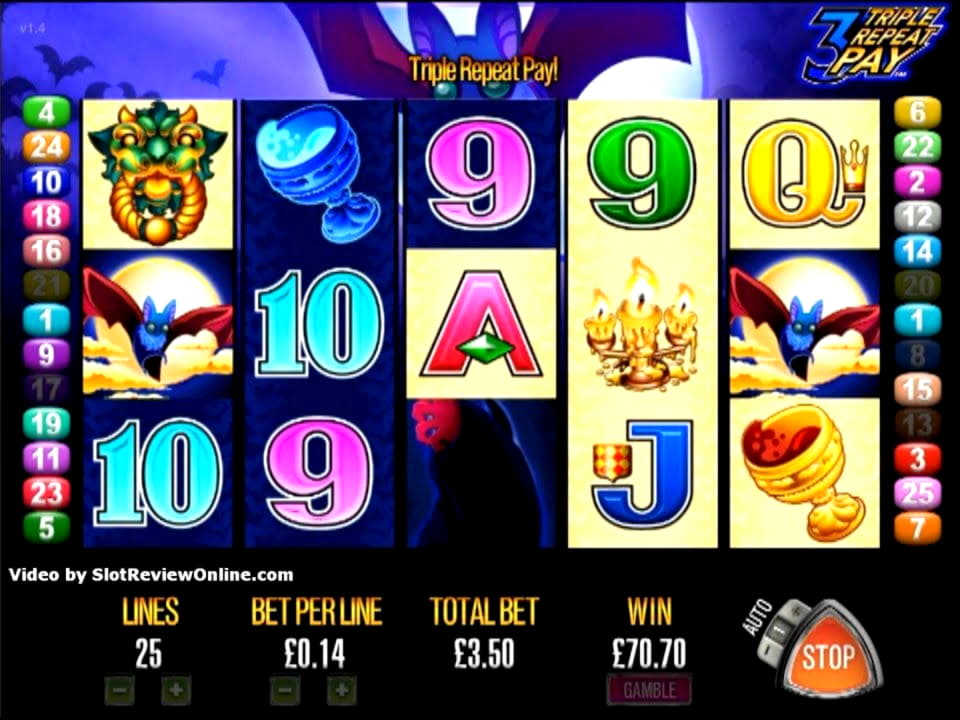Click the dragon door knocker symbol
This screenshot has width=960, height=720.
[x=157, y=174]
